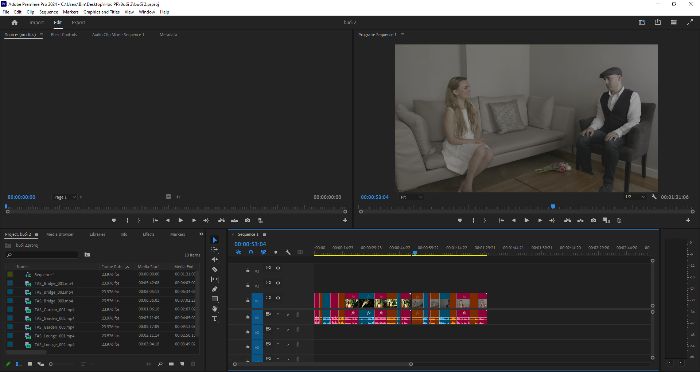Open Timeline display settings wrench
The image size is (700, 372).
288,252
